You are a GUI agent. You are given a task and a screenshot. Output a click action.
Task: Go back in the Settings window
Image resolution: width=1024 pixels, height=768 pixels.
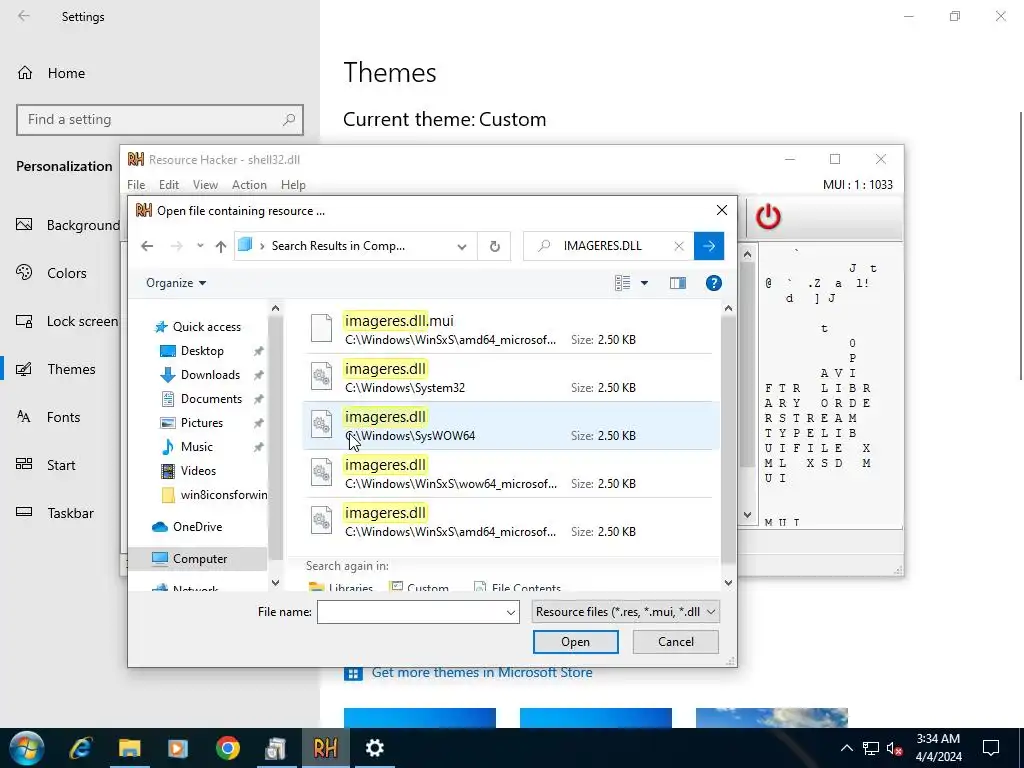point(24,16)
